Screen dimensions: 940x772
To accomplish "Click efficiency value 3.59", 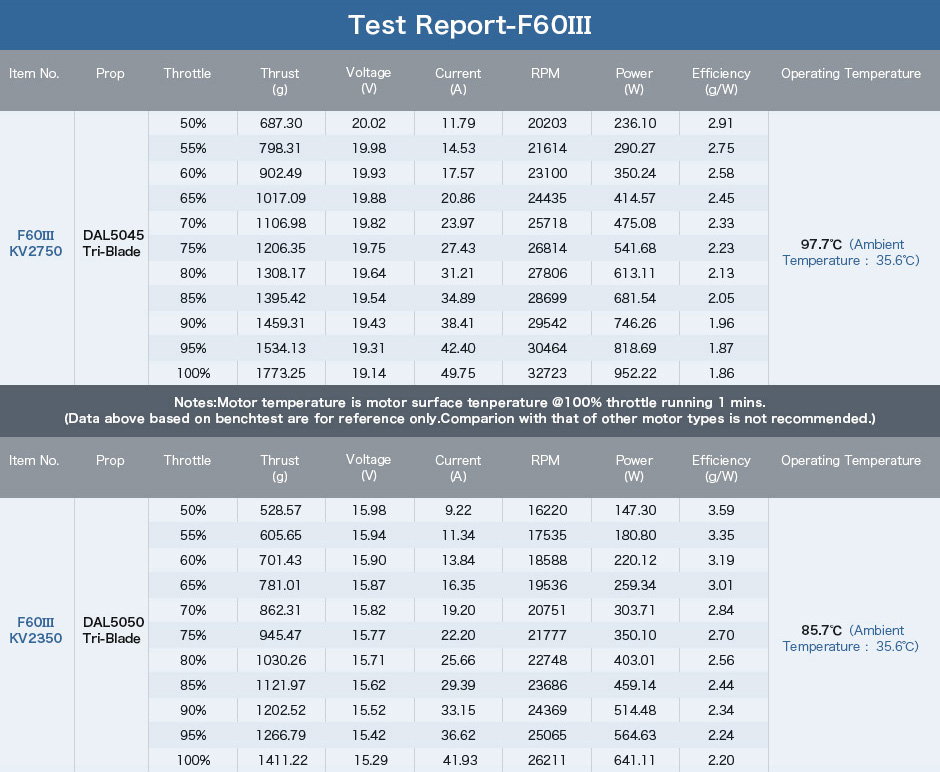I will [x=721, y=511].
